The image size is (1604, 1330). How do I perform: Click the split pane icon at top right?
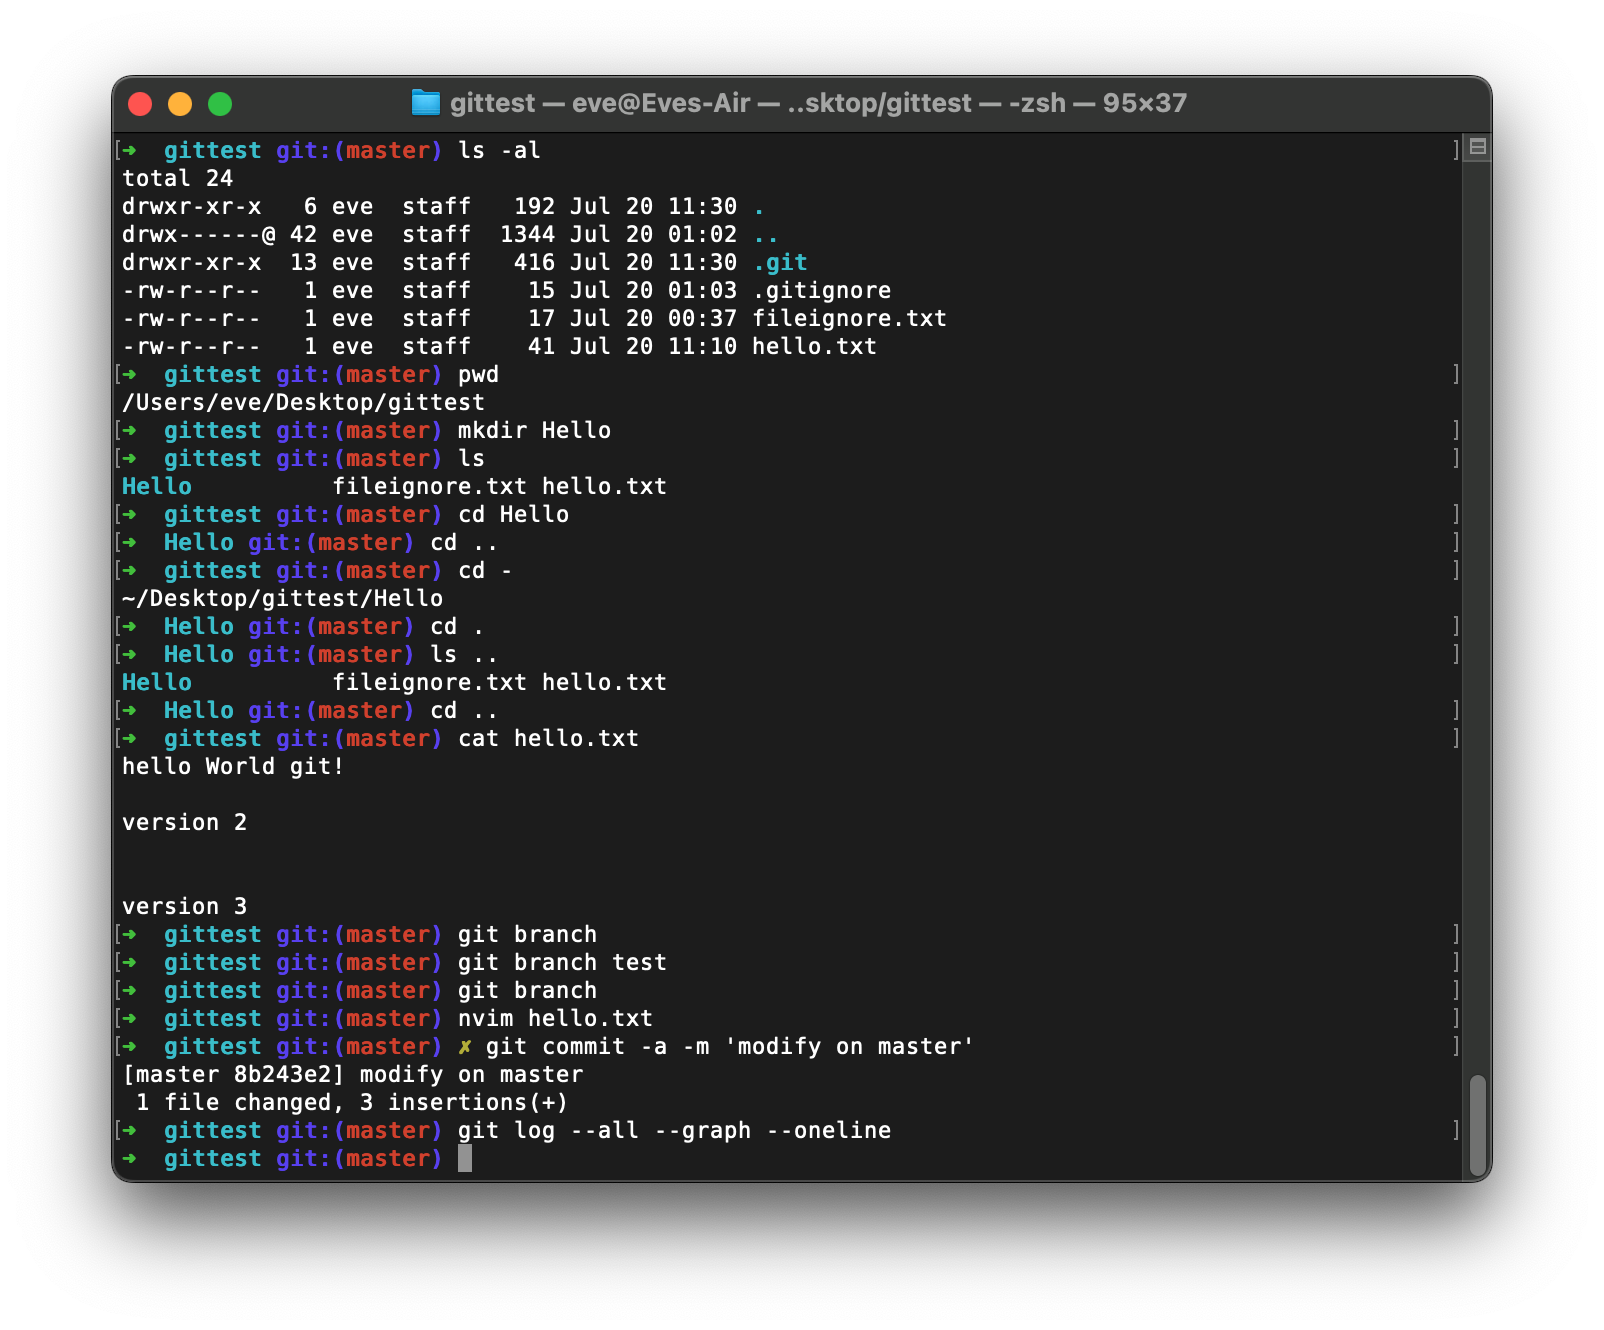click(1477, 148)
